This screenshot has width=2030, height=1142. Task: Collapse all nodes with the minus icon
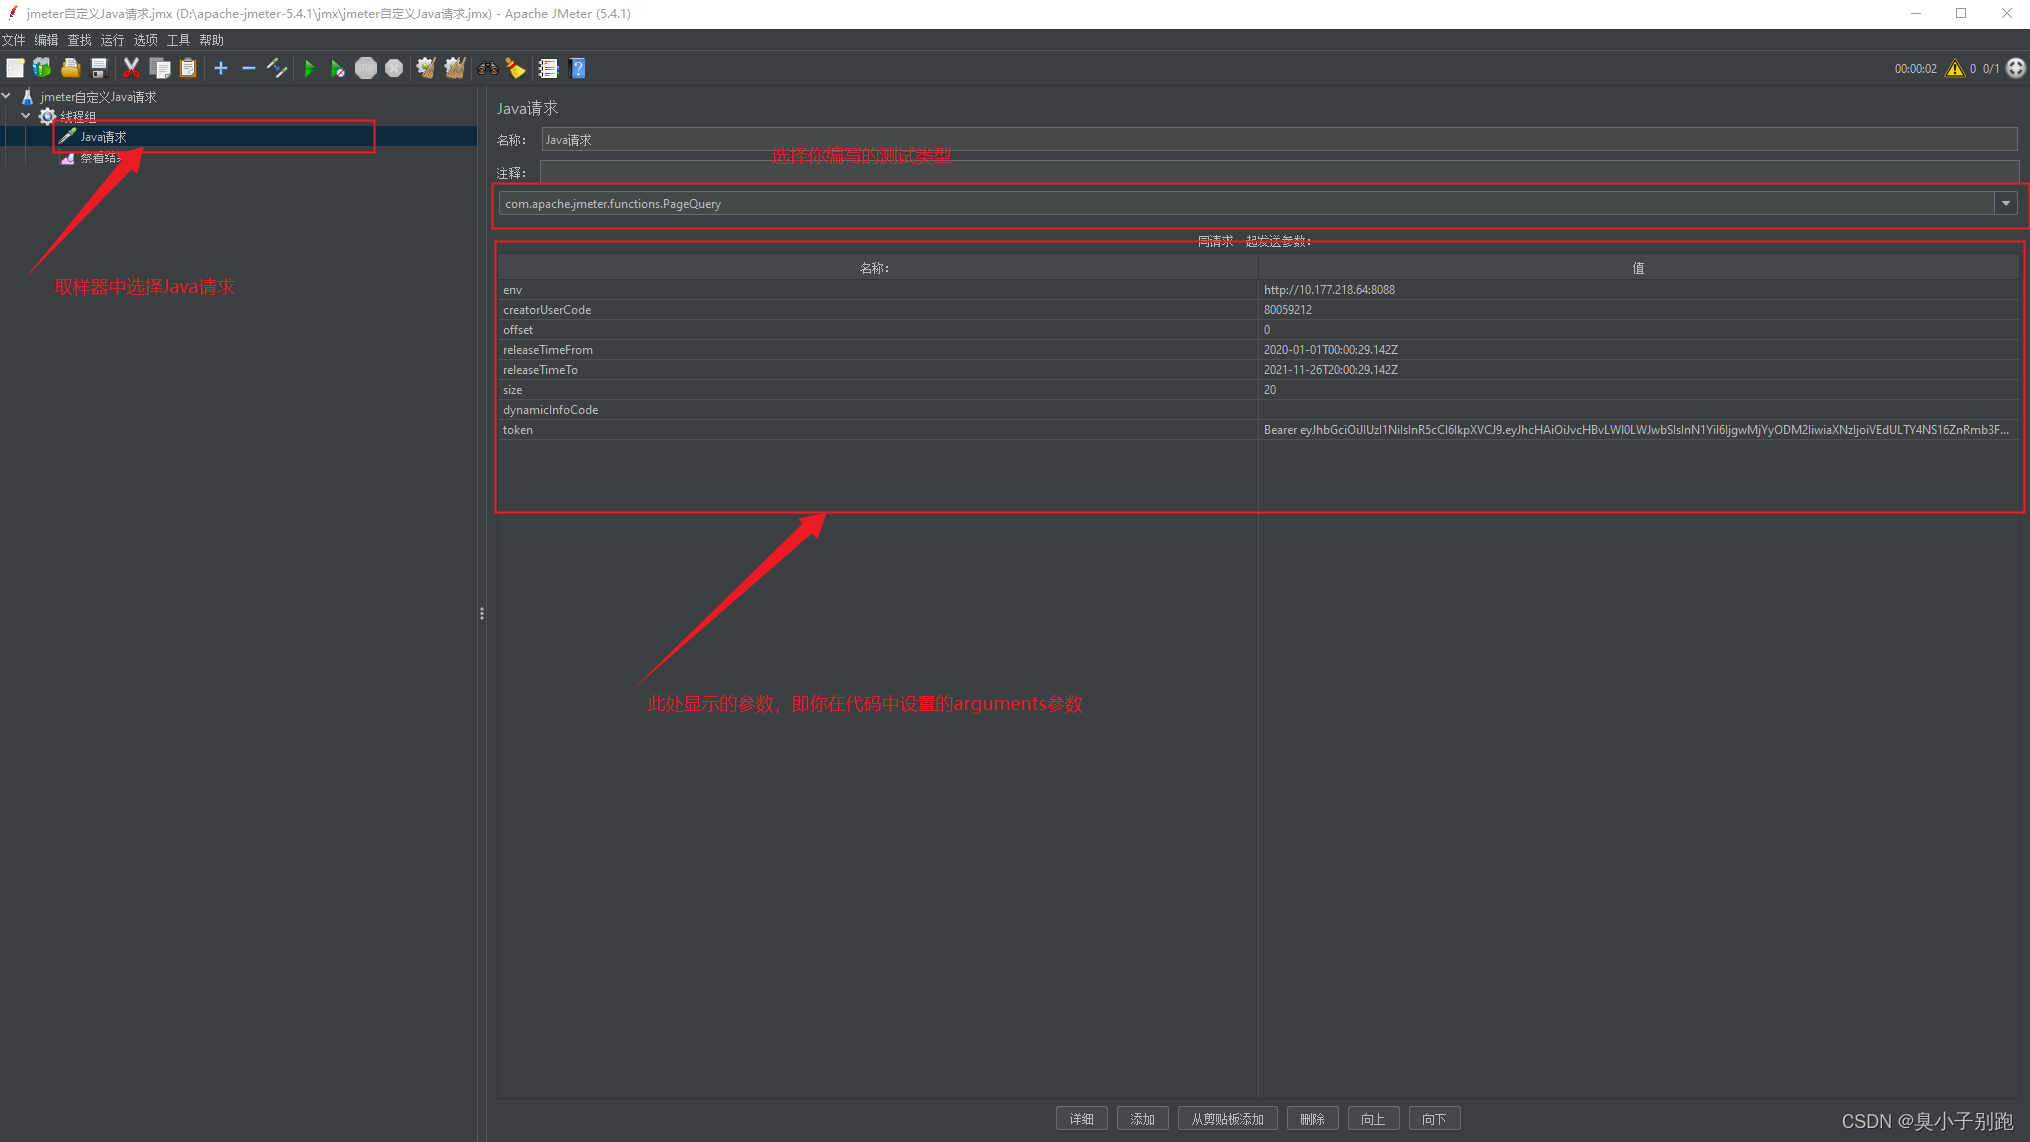249,68
